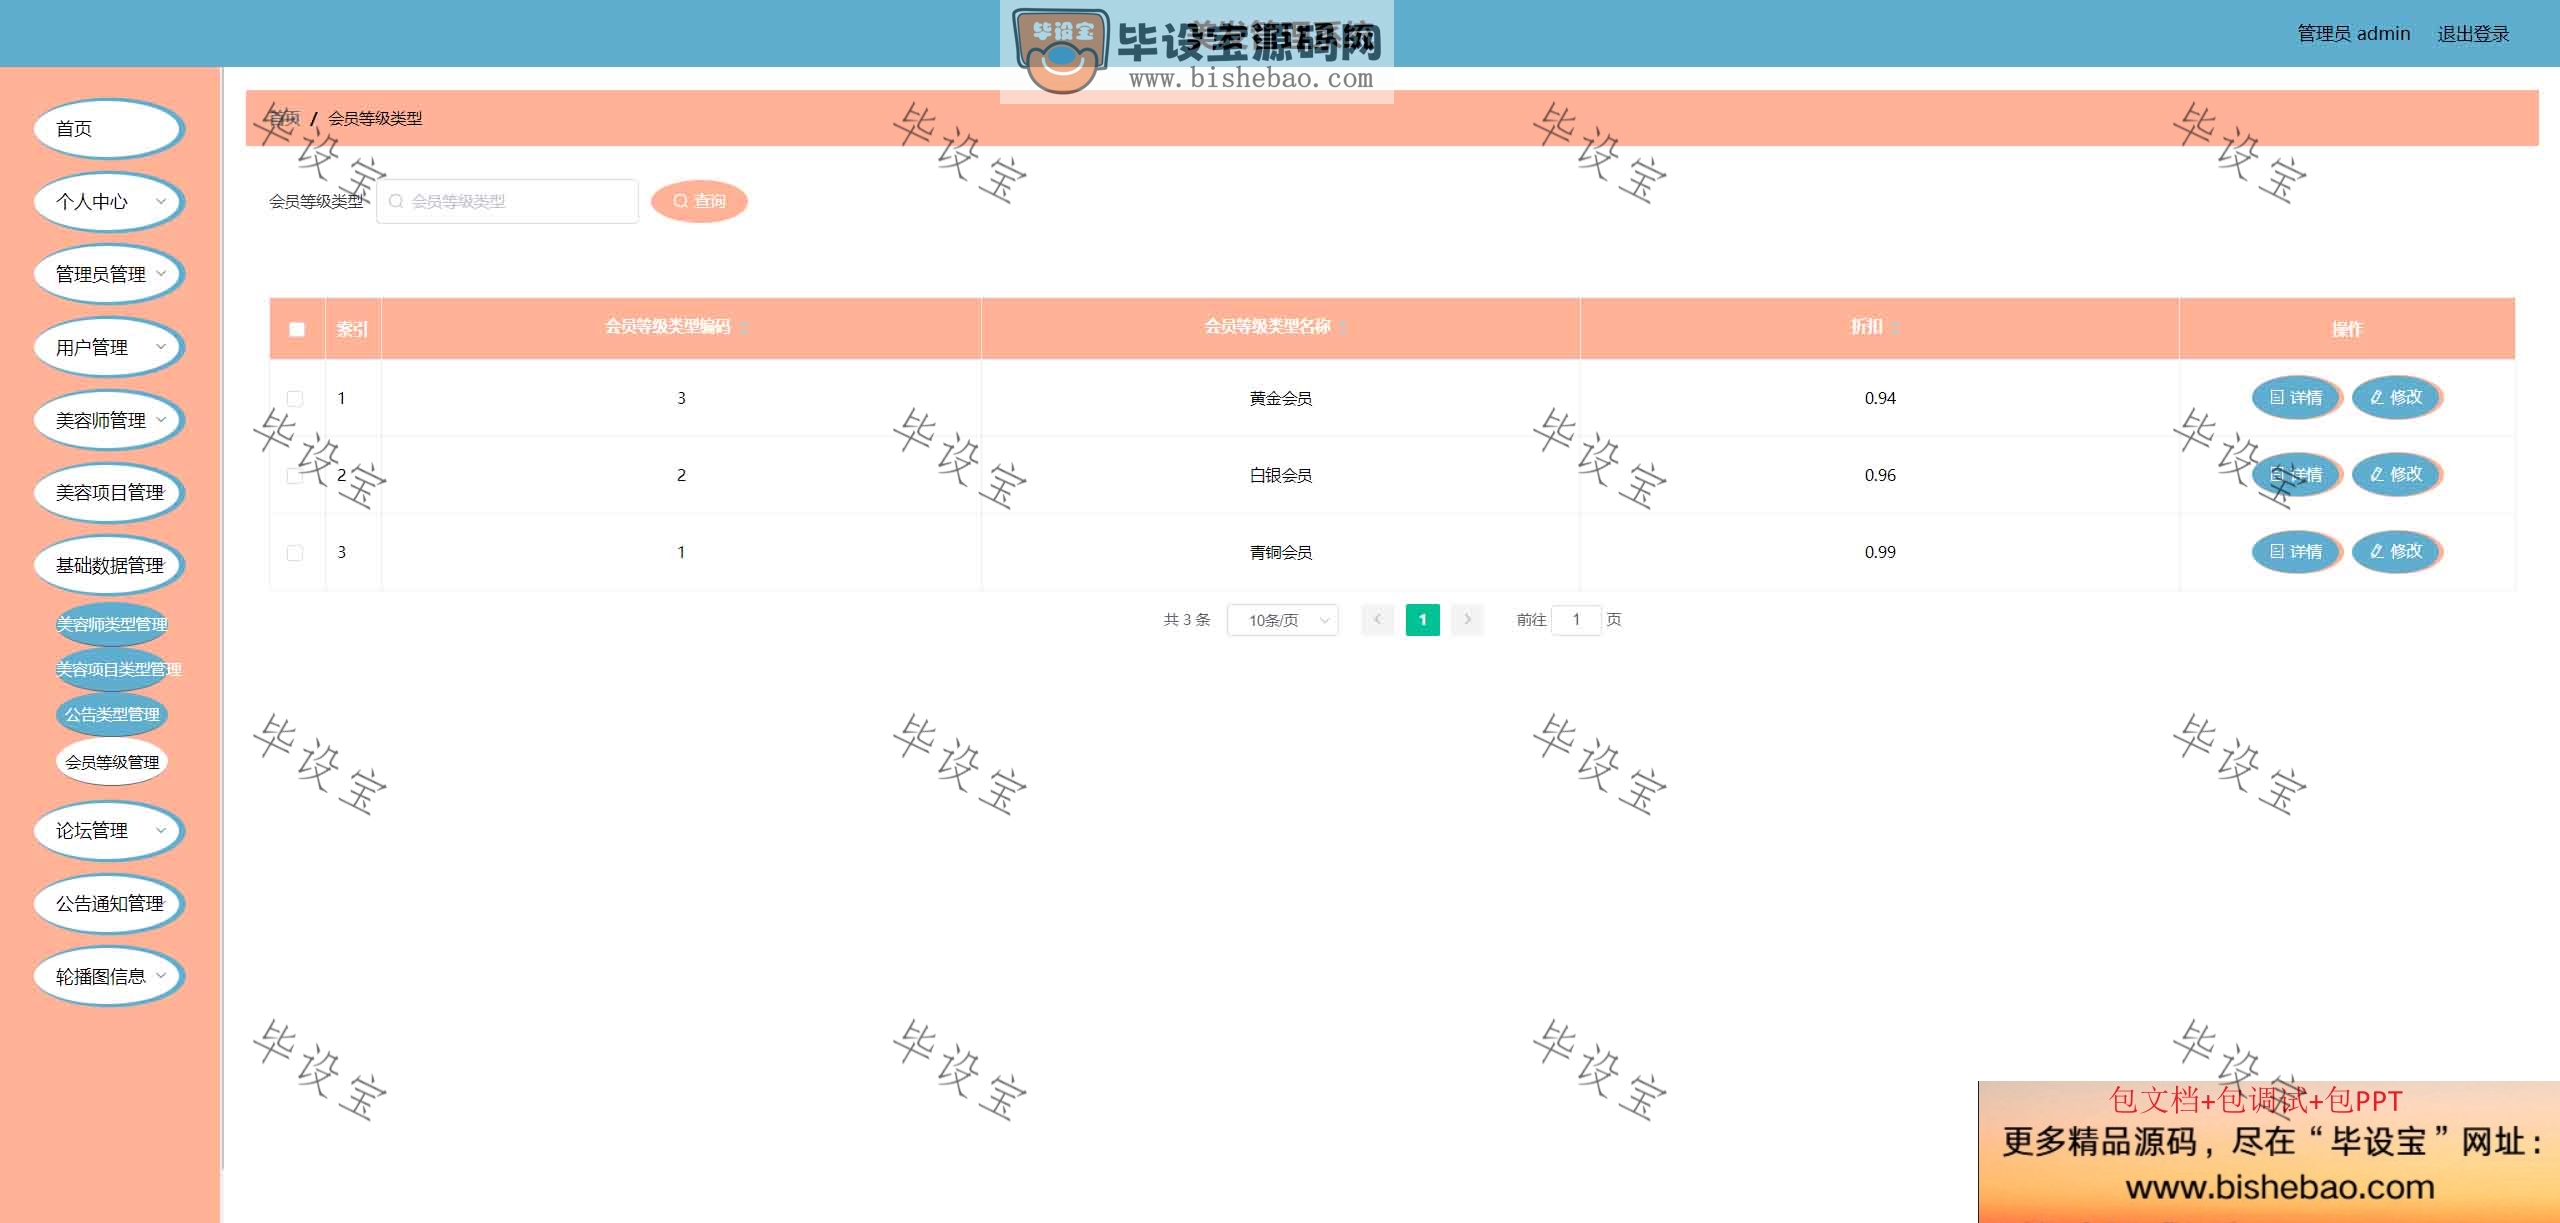The image size is (2560, 1223).
Task: Click 会员等级类型 breadcrumb text
Action: point(375,118)
